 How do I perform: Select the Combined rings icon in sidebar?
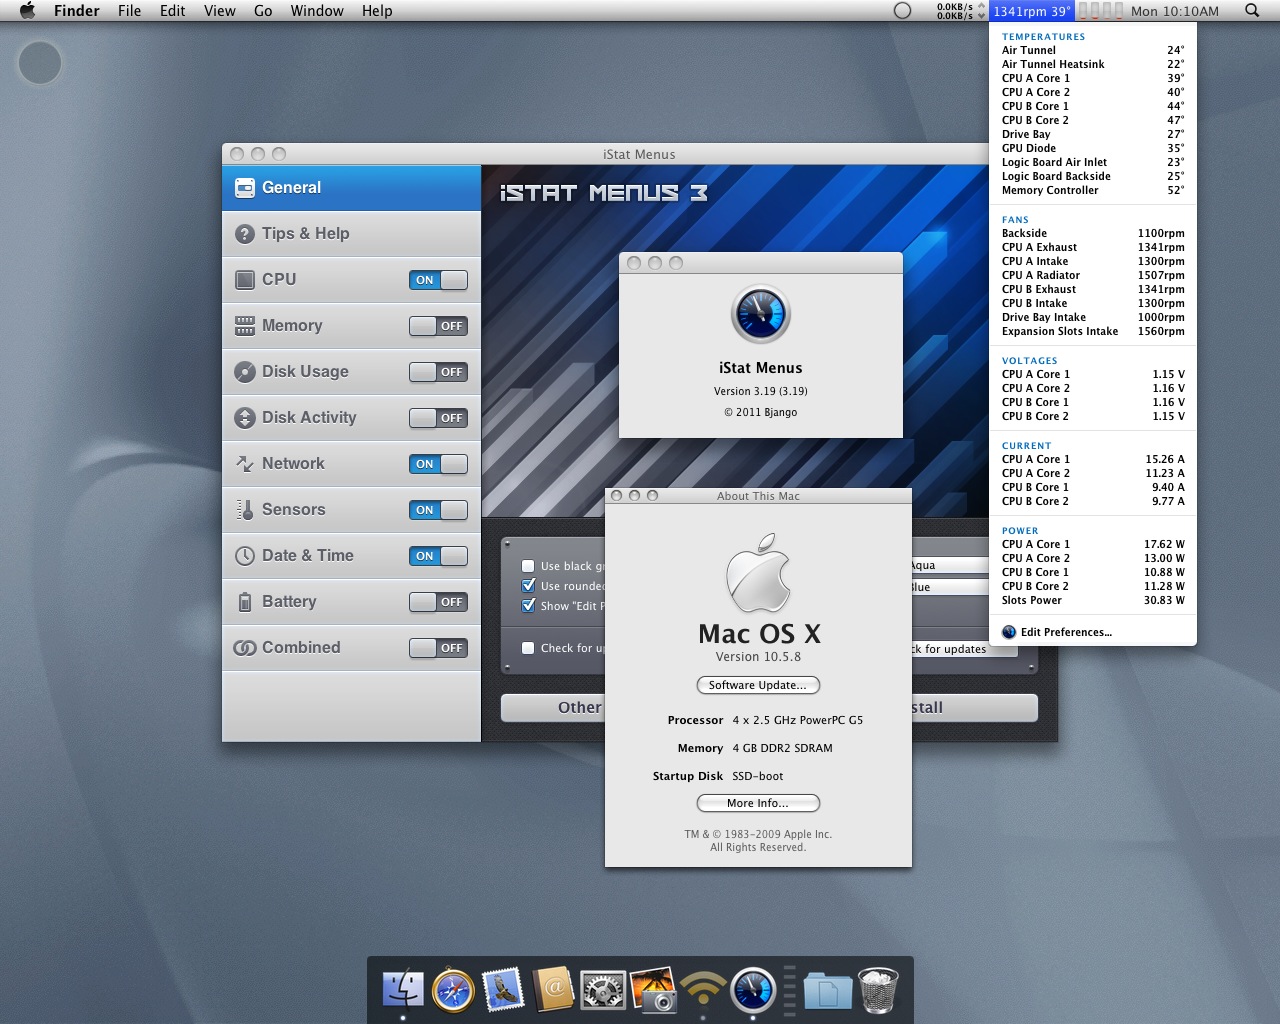pyautogui.click(x=245, y=648)
